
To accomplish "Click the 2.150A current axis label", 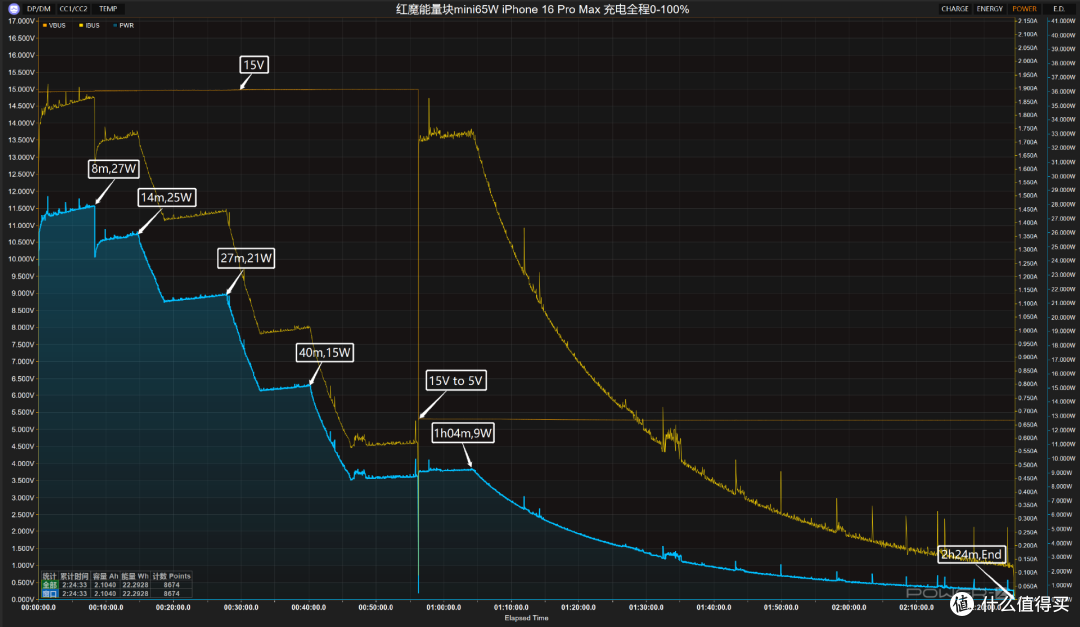I will click(1028, 21).
